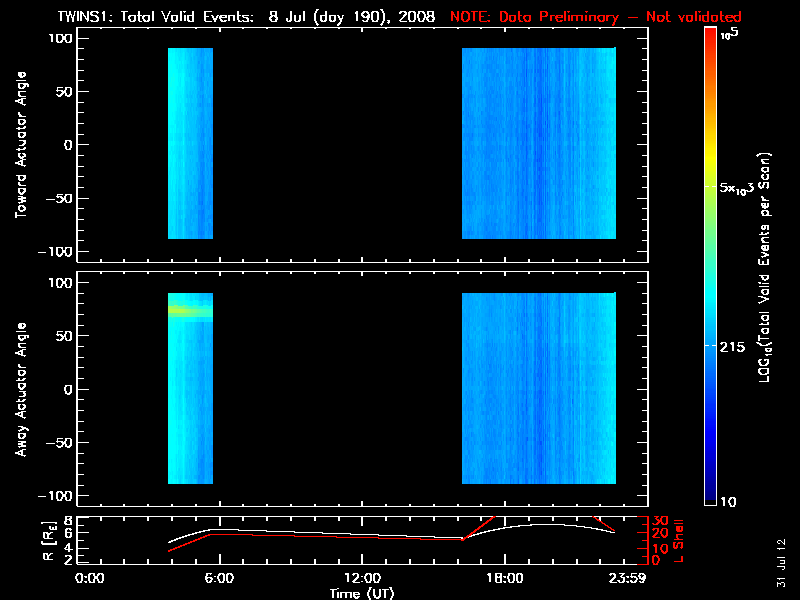Click the late data block in the Away panel
The width and height of the screenshot is (800, 600).
click(539, 388)
